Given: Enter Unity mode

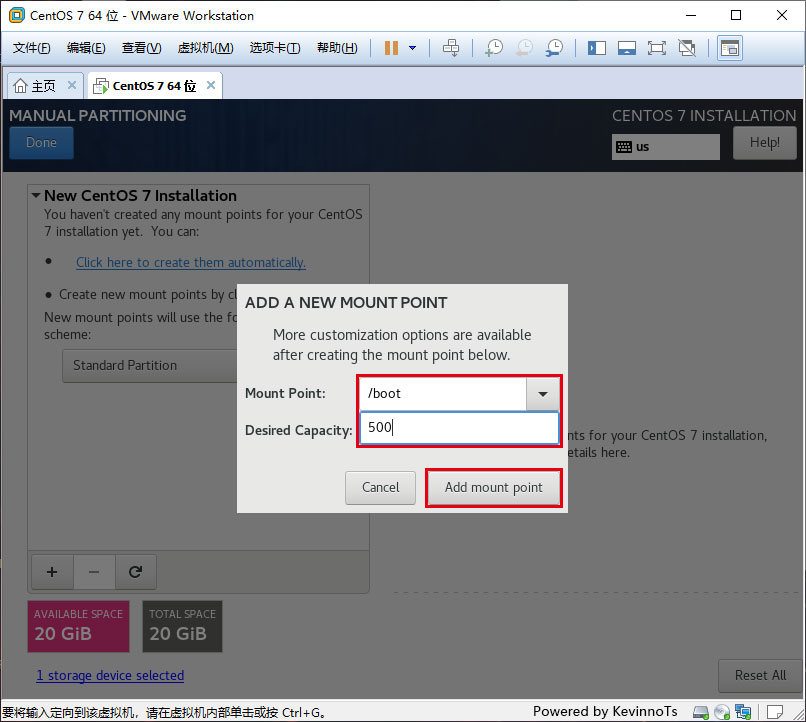Looking at the screenshot, I should coord(687,48).
